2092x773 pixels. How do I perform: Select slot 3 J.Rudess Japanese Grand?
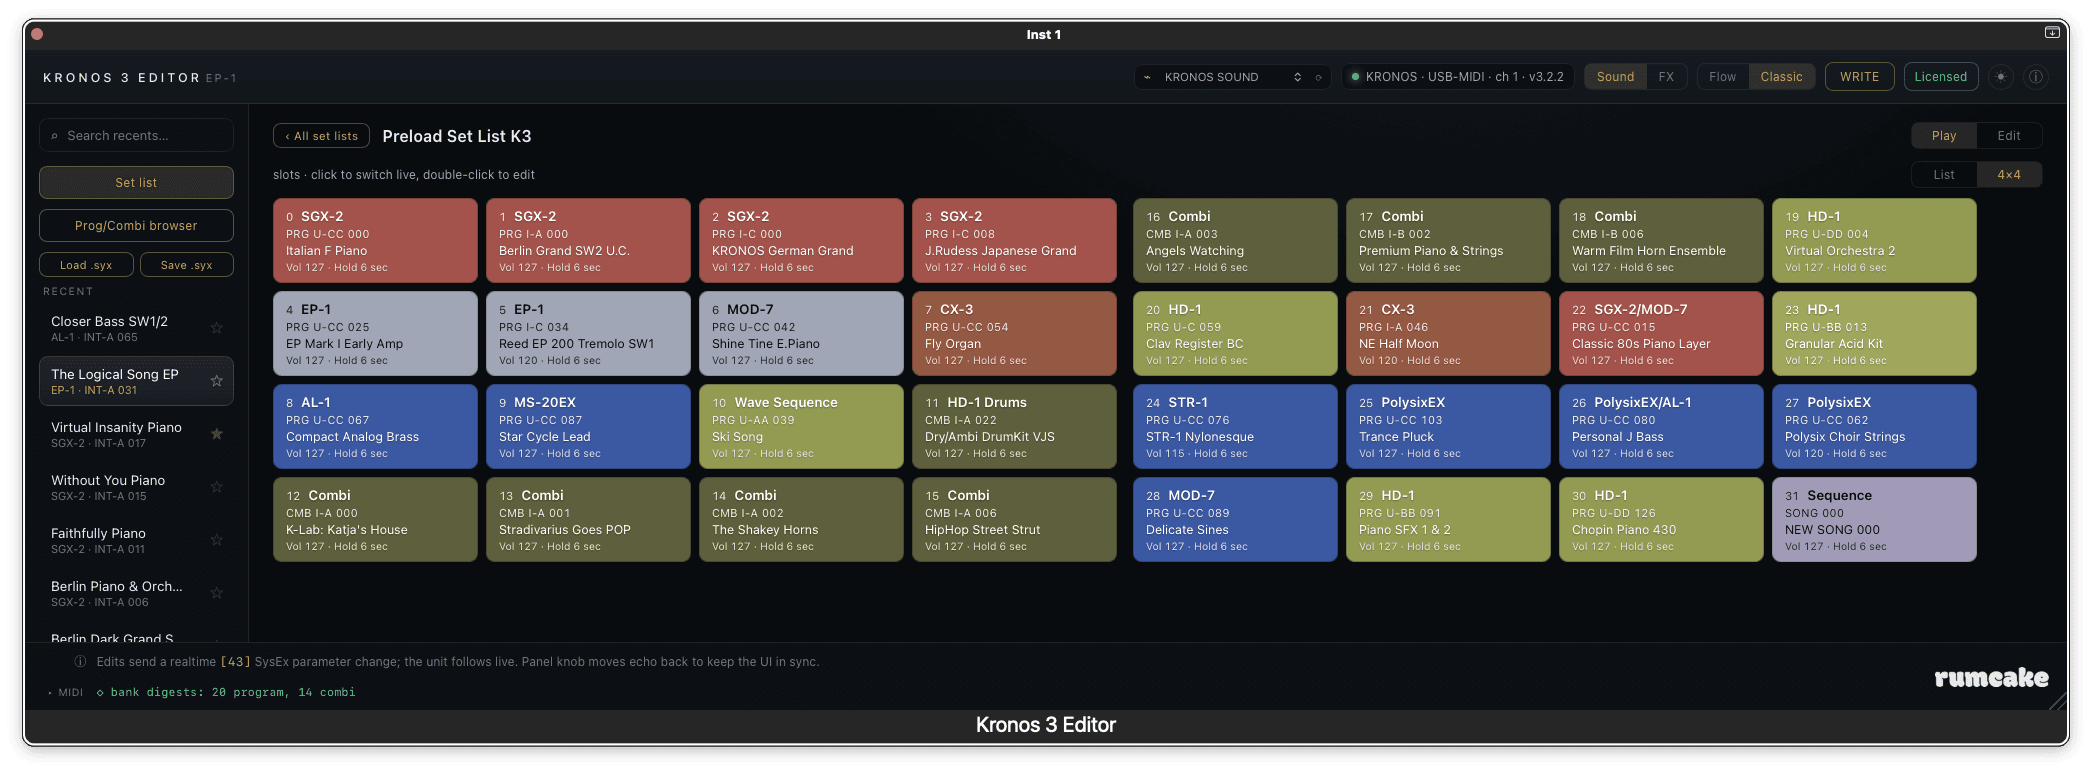1014,241
